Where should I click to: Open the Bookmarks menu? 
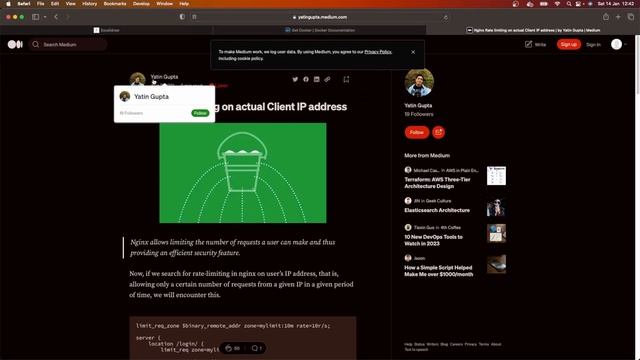115,4
